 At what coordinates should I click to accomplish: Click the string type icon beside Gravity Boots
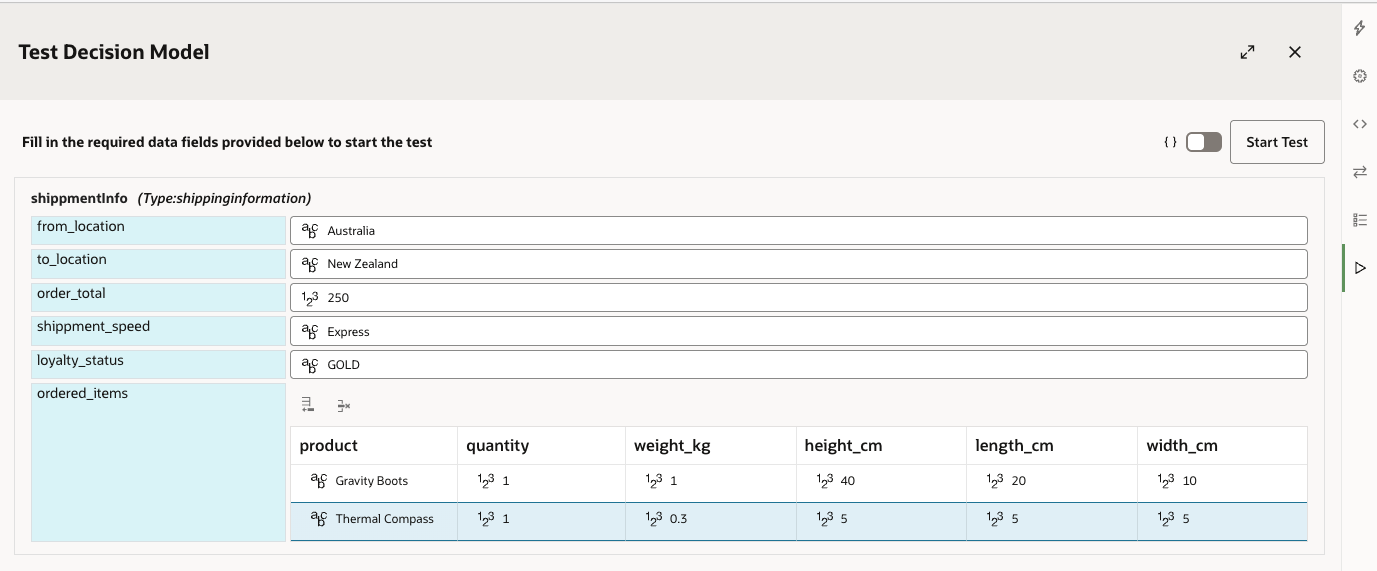[x=318, y=481]
